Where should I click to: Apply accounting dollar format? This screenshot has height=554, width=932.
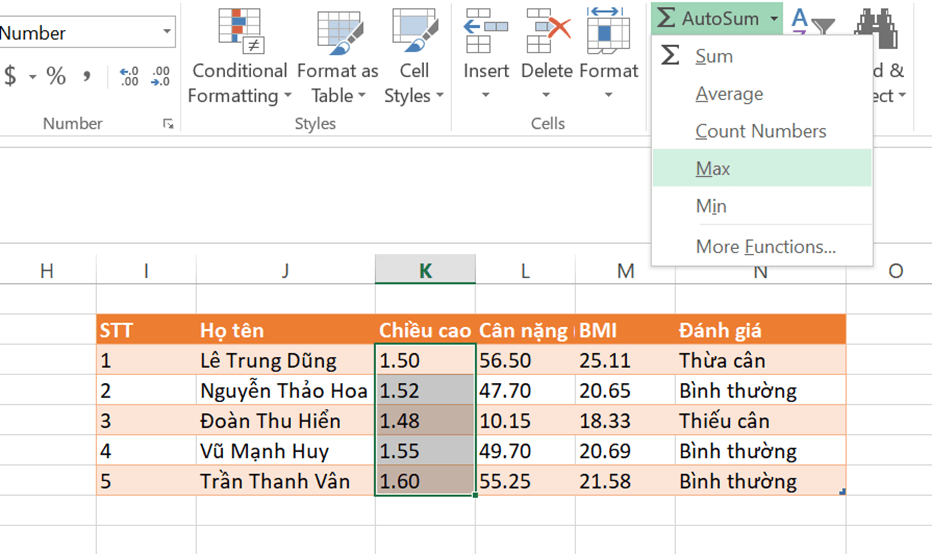(x=10, y=76)
